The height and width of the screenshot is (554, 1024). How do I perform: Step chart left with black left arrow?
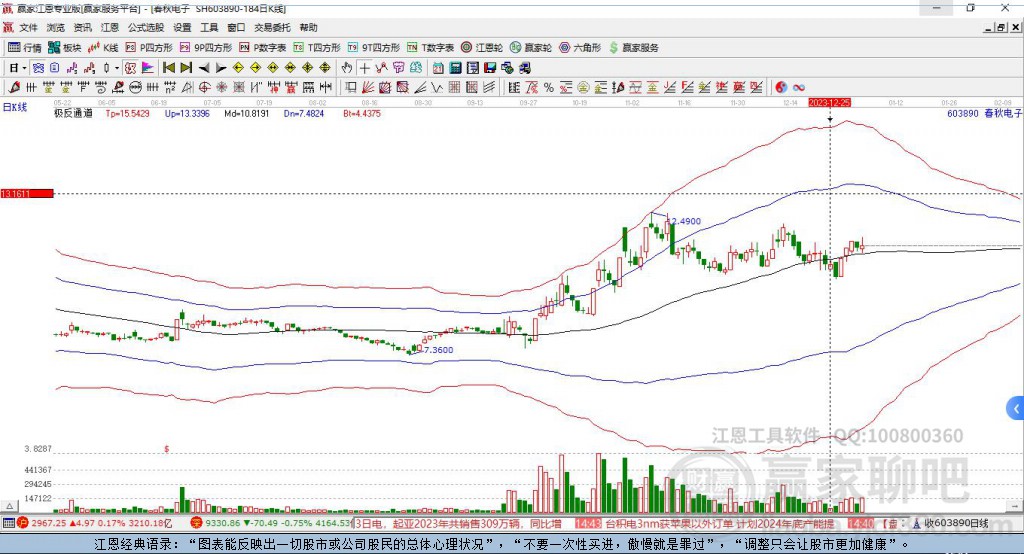tap(204, 68)
